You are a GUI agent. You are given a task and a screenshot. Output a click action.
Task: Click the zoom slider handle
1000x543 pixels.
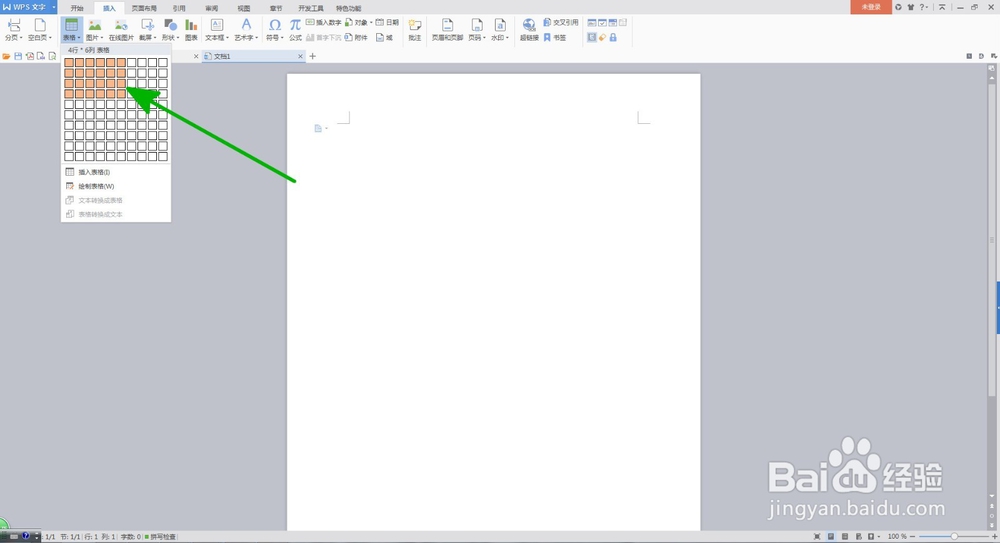coord(954,537)
